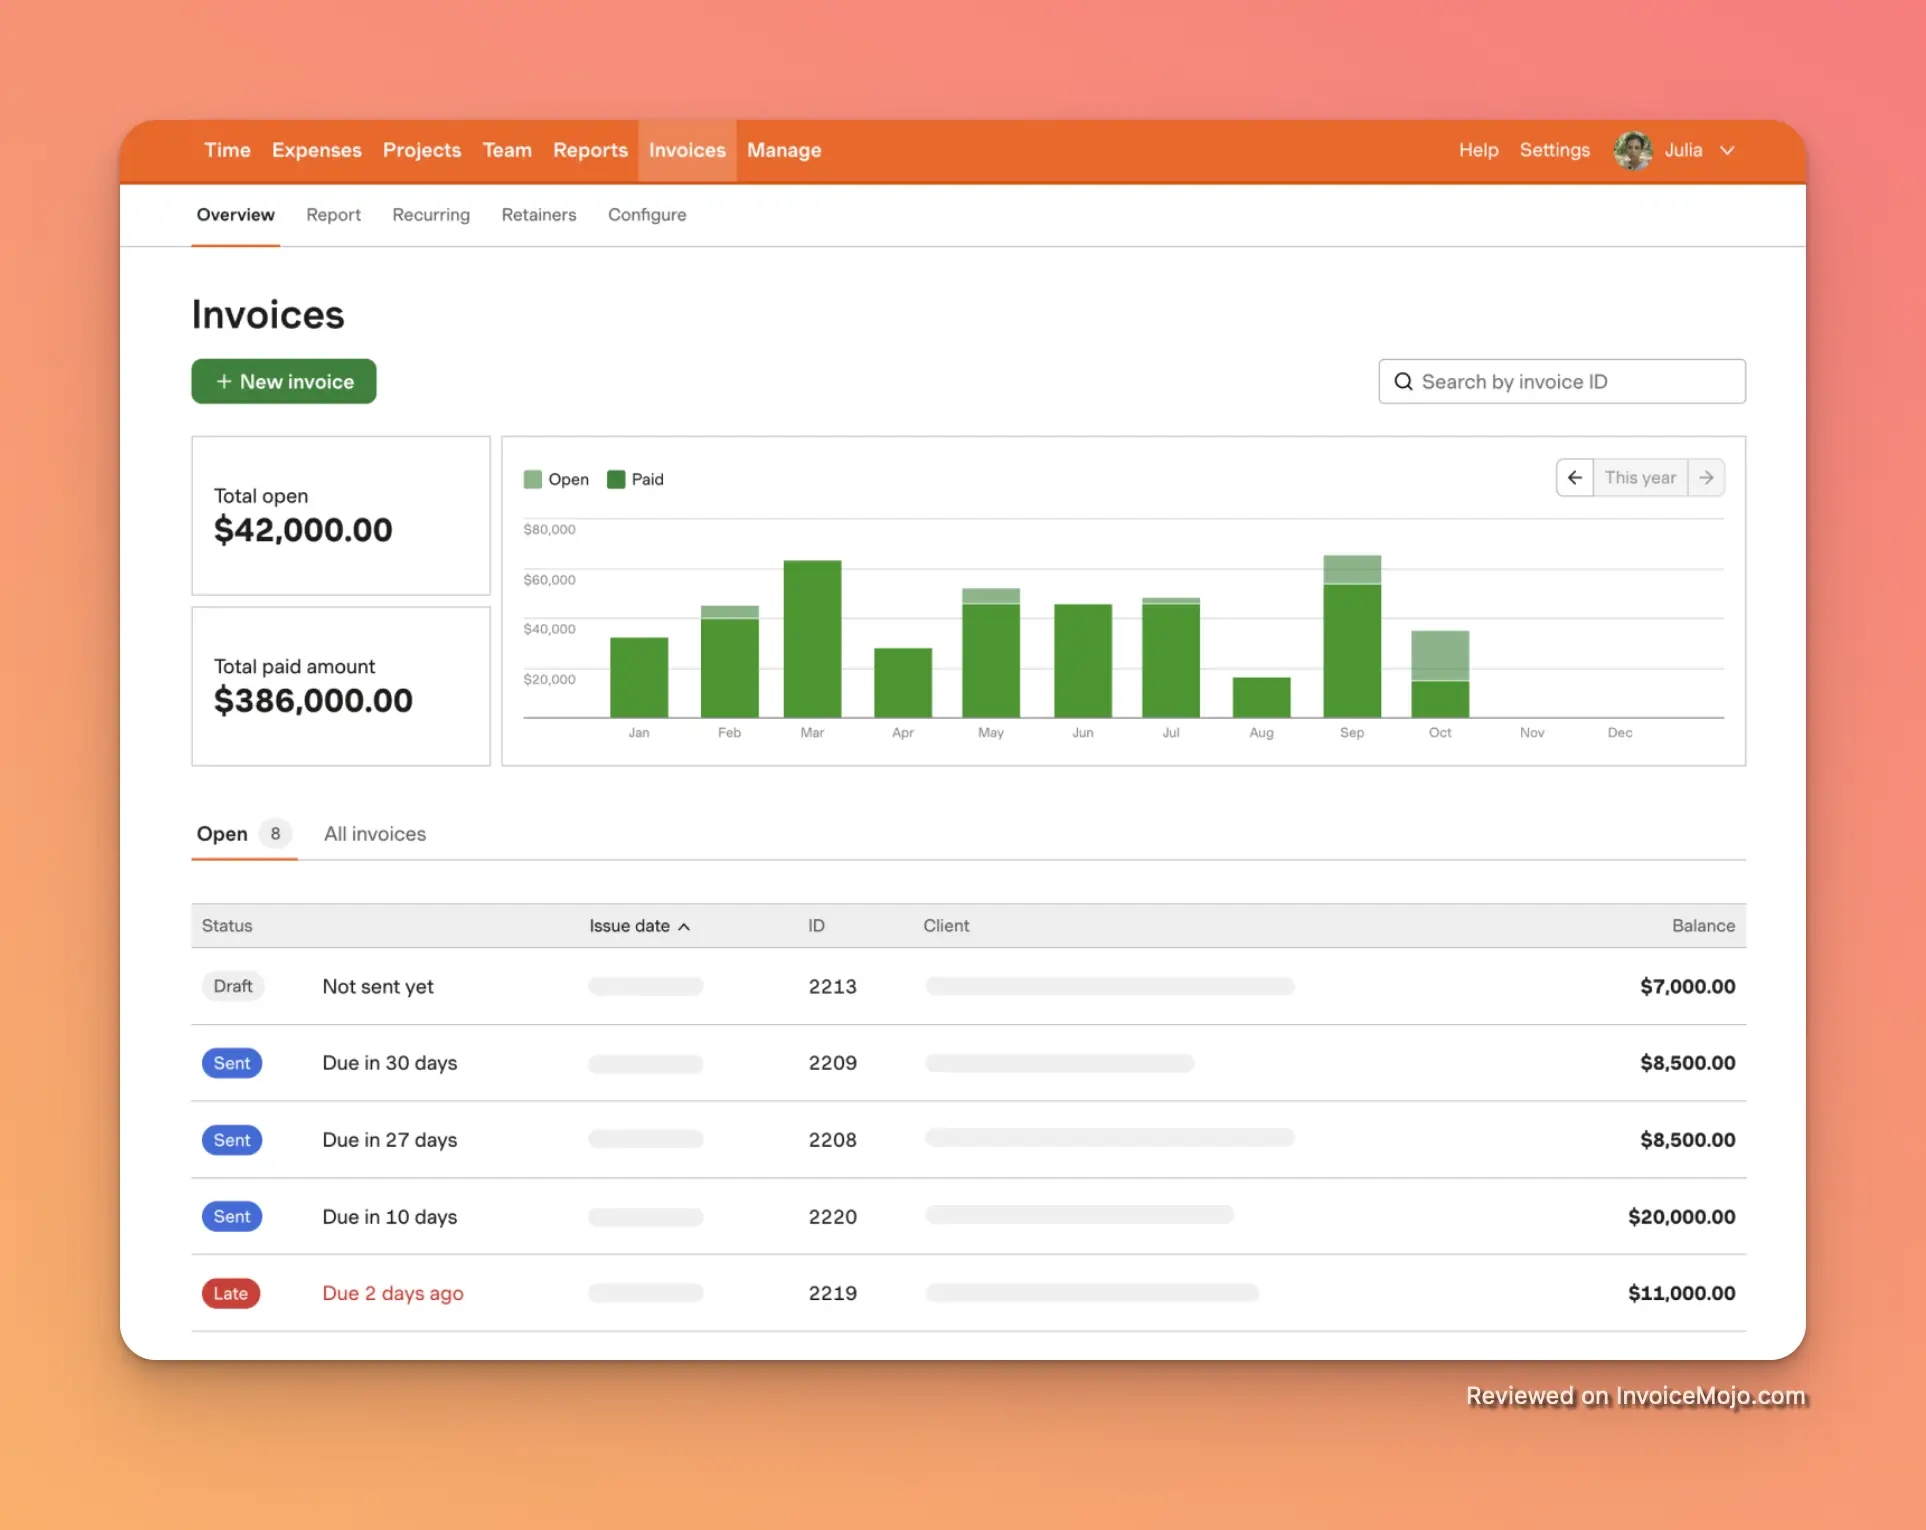Image resolution: width=1926 pixels, height=1530 pixels.
Task: Open invoice 2220 row
Action: tap(832, 1217)
